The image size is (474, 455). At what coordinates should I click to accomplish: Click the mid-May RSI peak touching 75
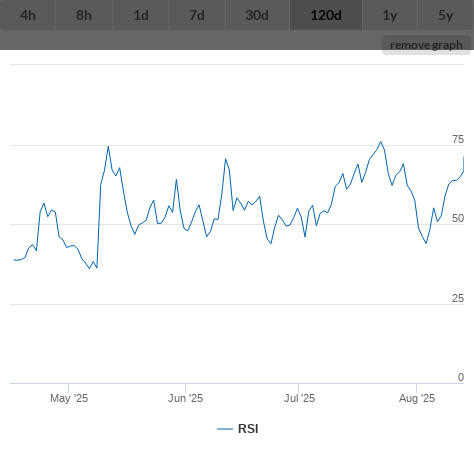click(x=108, y=146)
